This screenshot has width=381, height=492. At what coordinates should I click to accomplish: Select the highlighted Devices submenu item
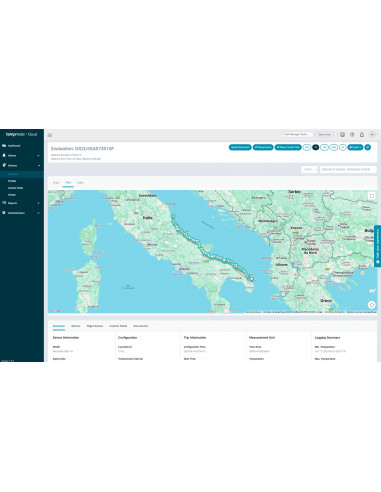tap(22, 174)
